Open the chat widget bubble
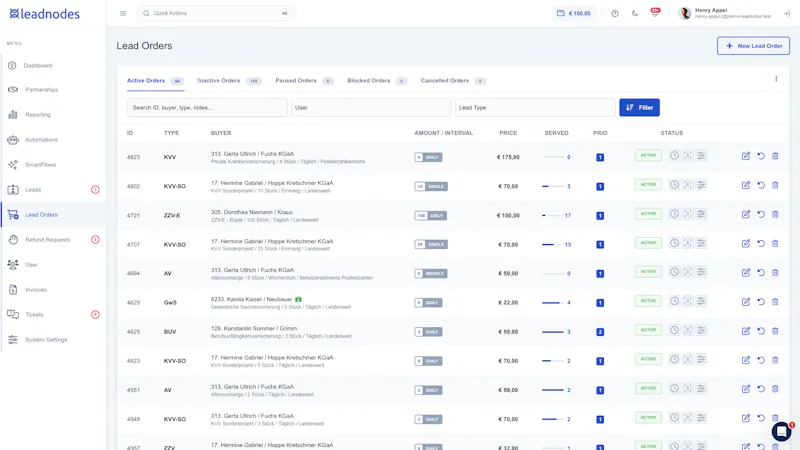Screen dimensions: 800x450 781,431
